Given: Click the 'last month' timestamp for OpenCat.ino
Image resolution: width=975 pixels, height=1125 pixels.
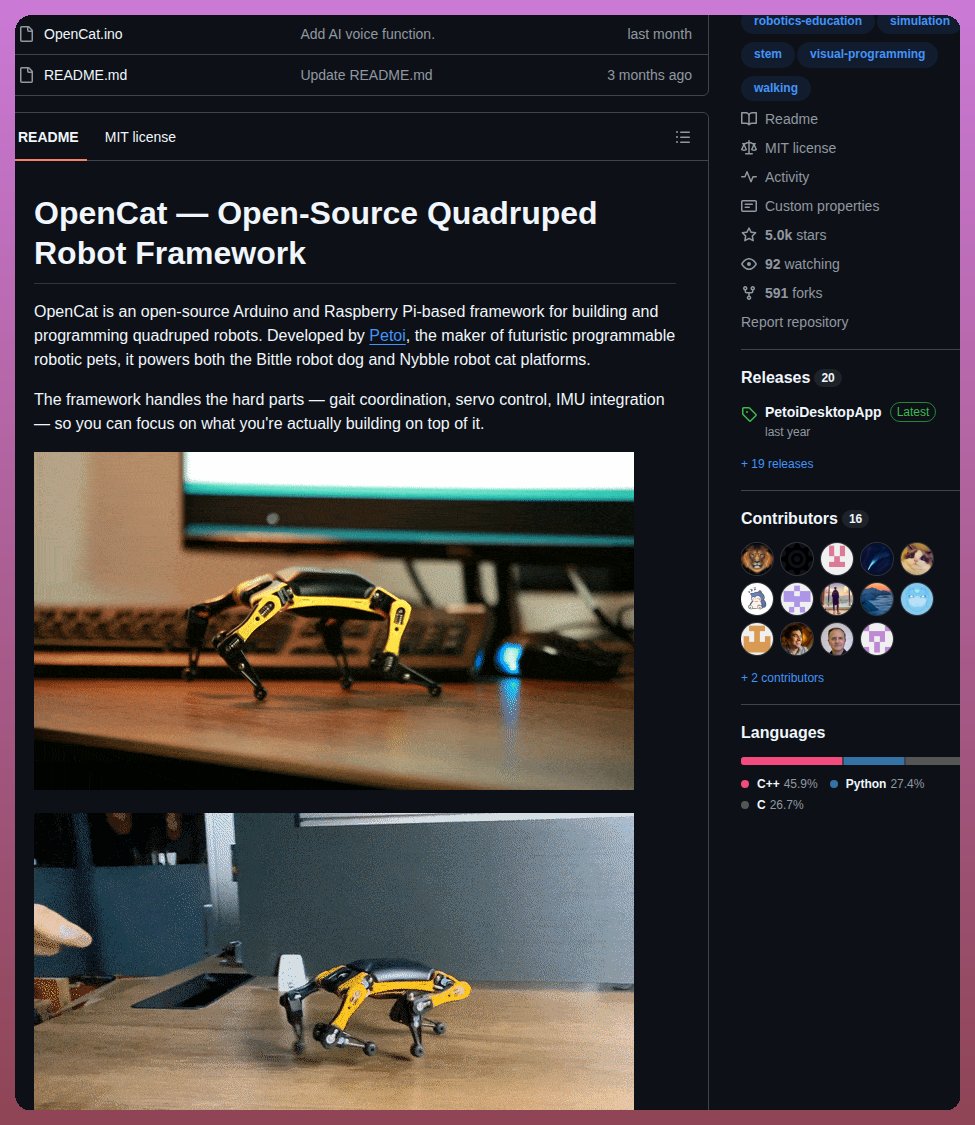Looking at the screenshot, I should click(x=659, y=34).
